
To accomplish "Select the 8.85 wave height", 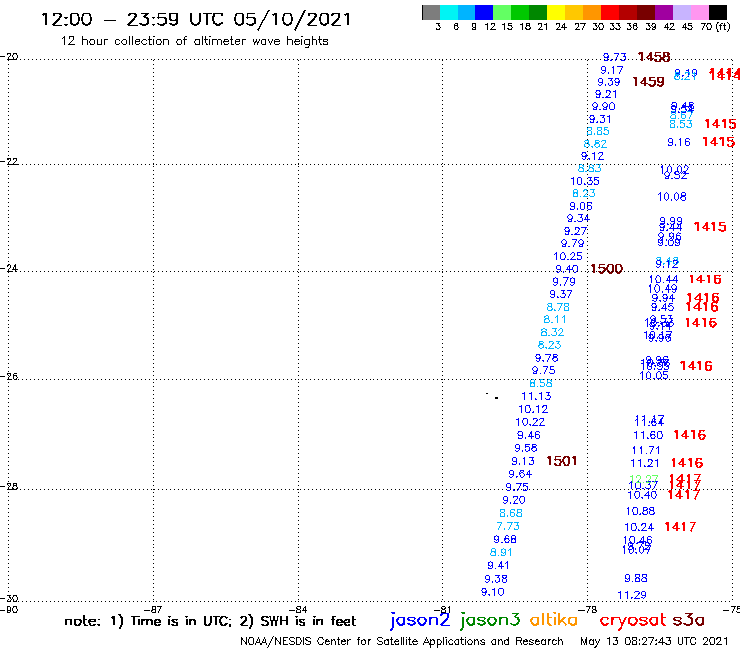I will point(598,131).
